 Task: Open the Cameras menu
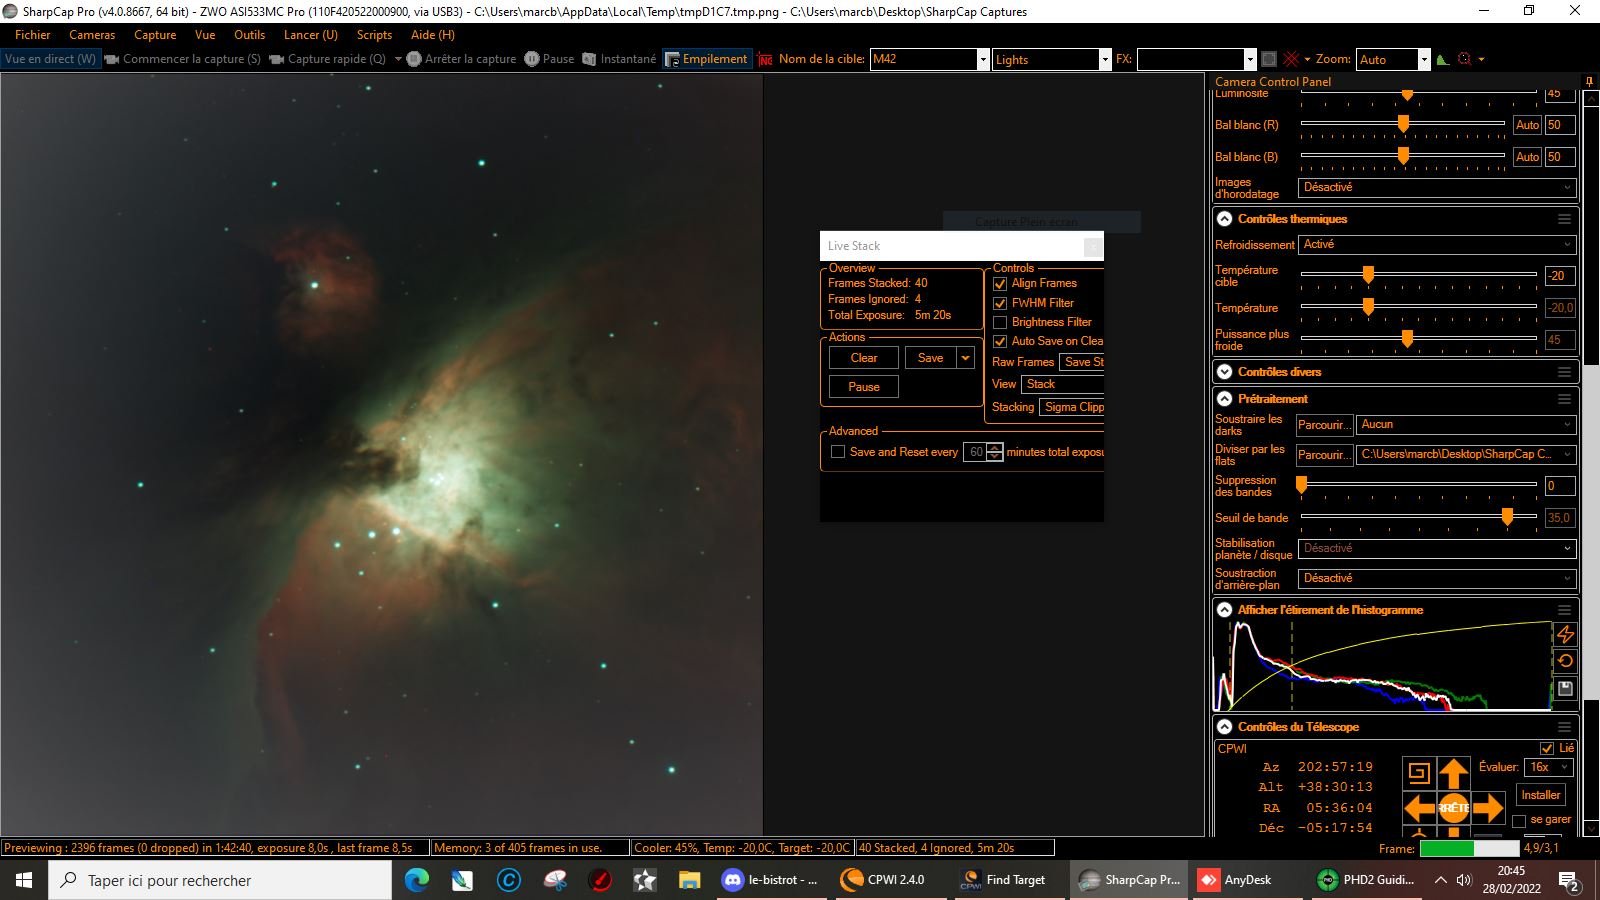tap(92, 34)
